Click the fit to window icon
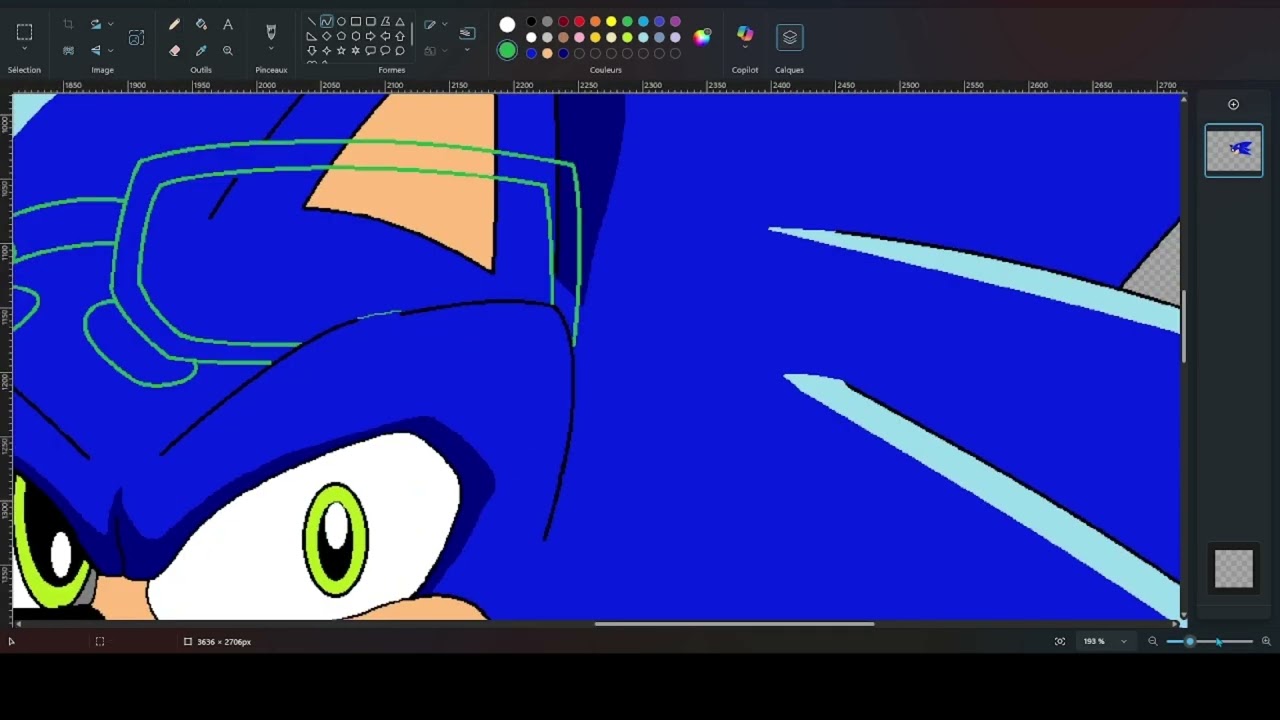Image resolution: width=1280 pixels, height=720 pixels. 1060,641
